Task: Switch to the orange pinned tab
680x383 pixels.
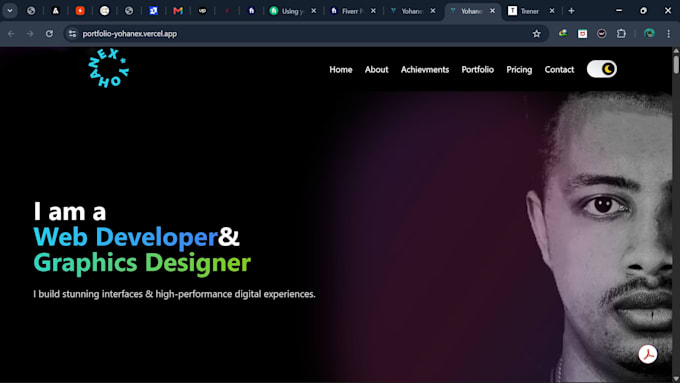Action: 80,11
